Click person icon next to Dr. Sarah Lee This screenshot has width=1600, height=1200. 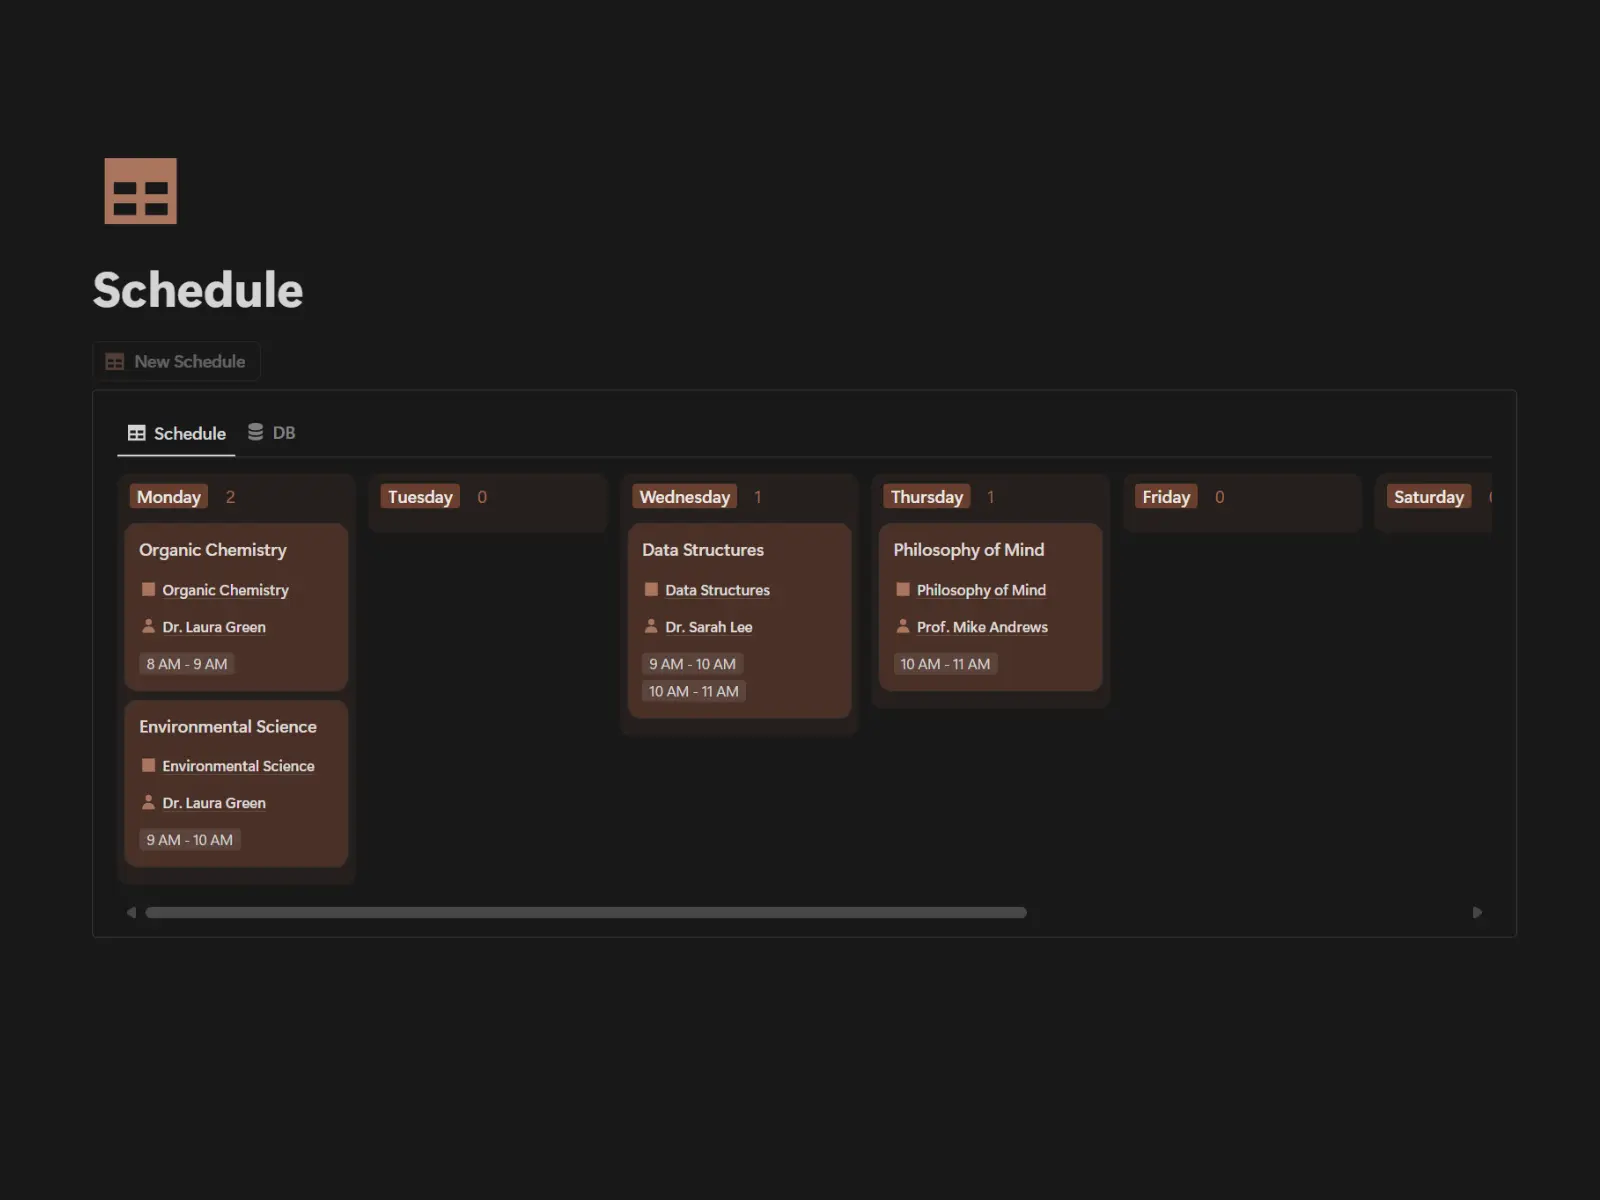click(x=651, y=626)
